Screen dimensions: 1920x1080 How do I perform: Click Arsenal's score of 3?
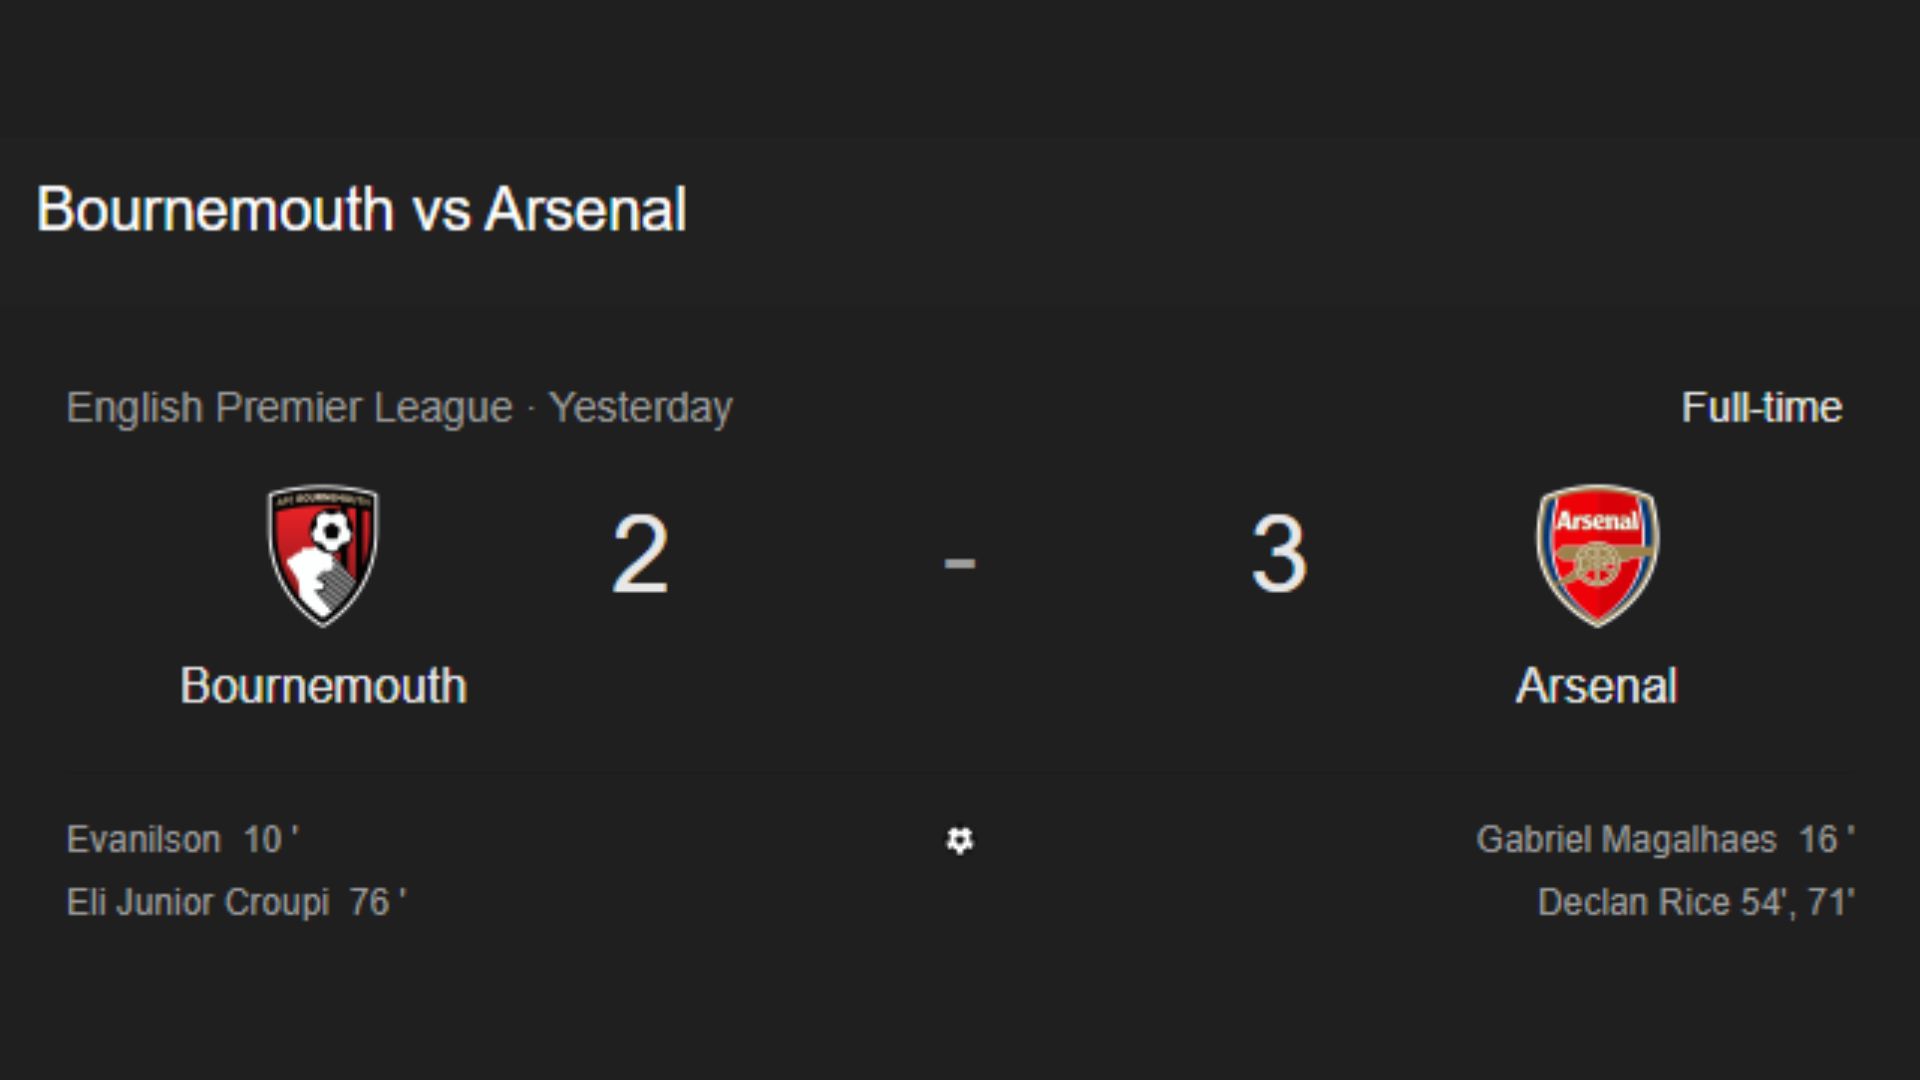[1279, 554]
